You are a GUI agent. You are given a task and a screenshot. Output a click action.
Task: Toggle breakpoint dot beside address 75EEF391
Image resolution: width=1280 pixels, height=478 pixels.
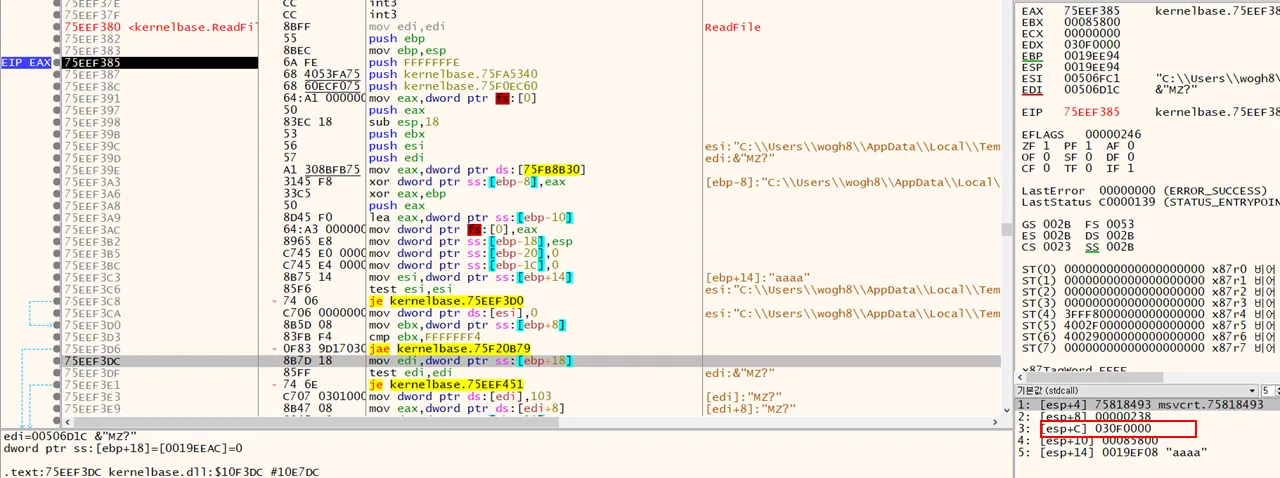pyautogui.click(x=58, y=99)
